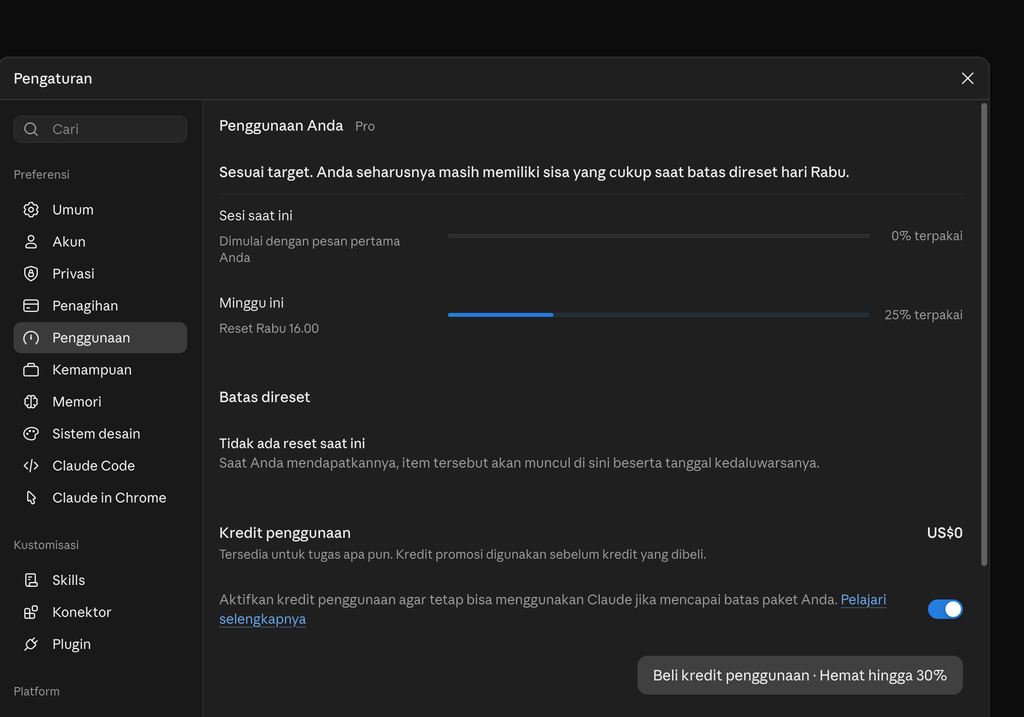Screen dimensions: 1024x717
Task: Open Sistem desain settings
Action: point(100,434)
